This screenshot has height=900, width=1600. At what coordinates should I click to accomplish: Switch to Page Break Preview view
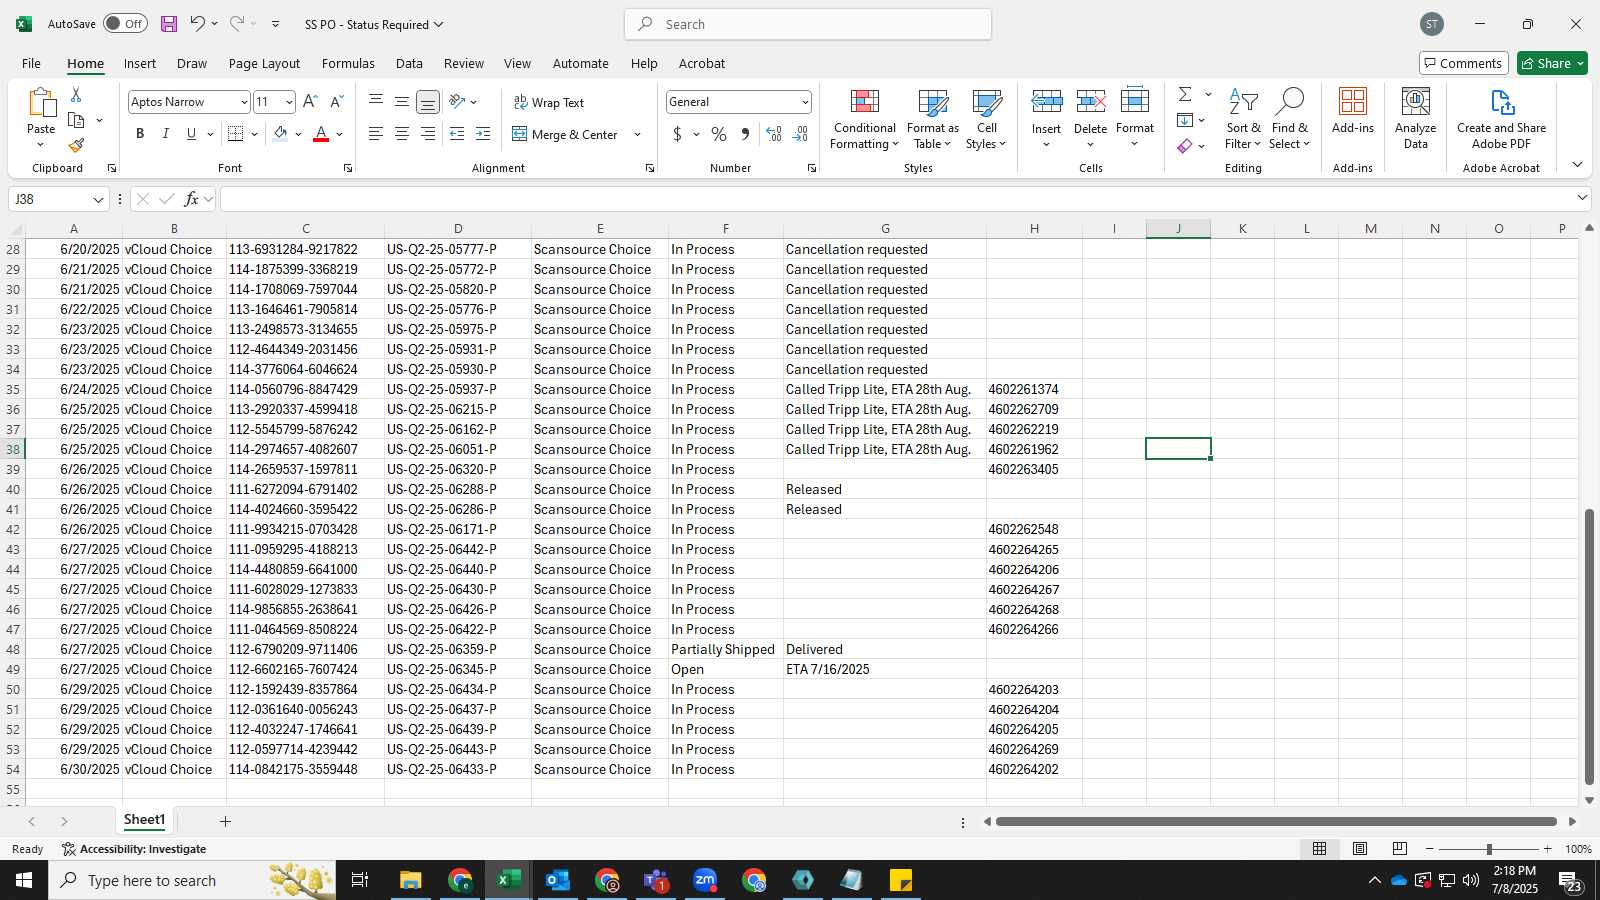(x=1400, y=849)
